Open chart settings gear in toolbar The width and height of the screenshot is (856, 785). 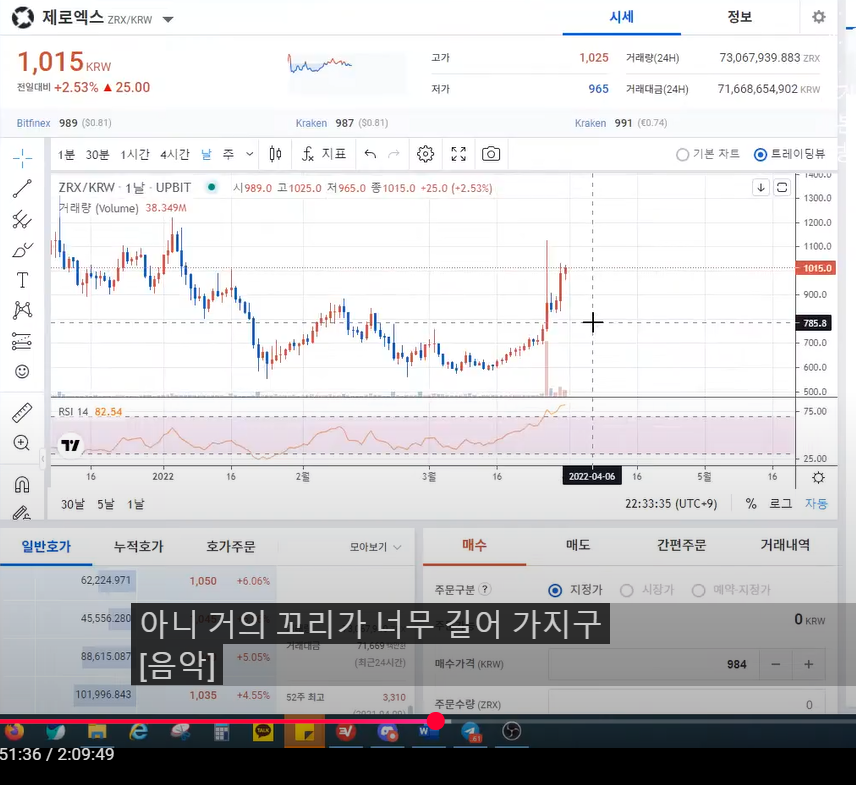[425, 154]
